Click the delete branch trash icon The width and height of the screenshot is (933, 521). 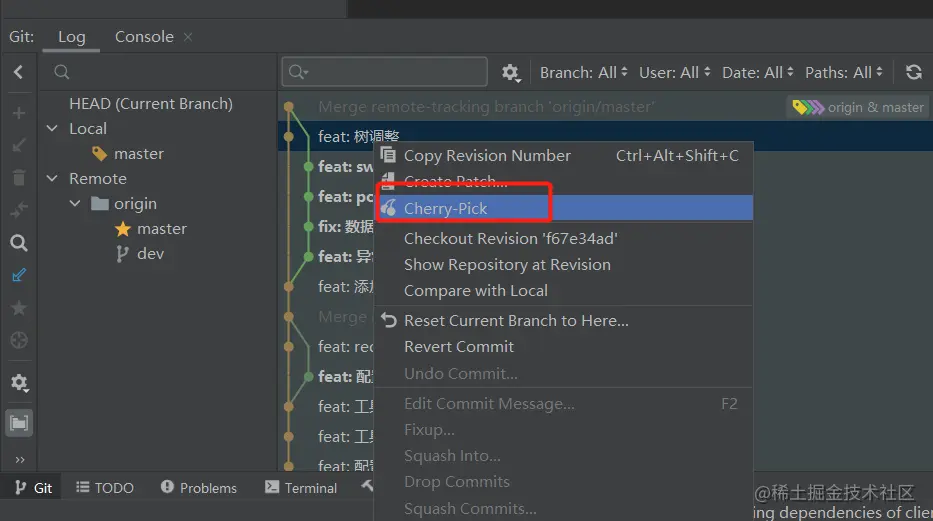[x=19, y=177]
